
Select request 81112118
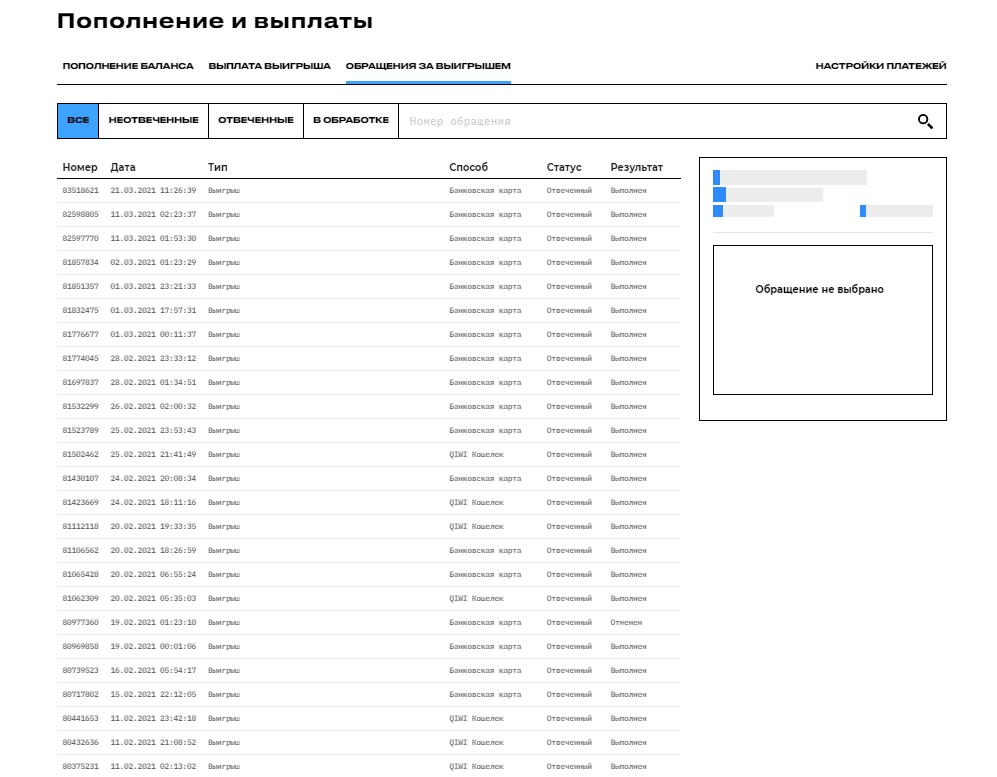(x=369, y=526)
